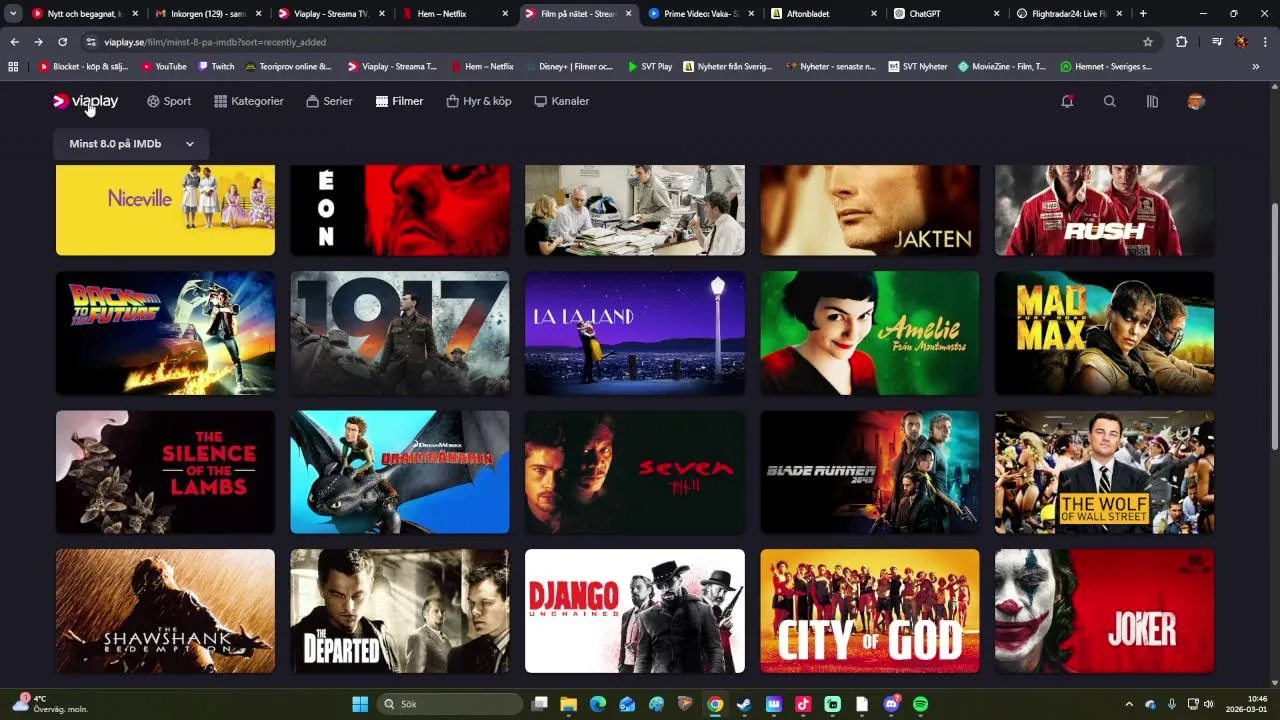Viewport: 1280px width, 720px height.
Task: Open the Django Unchained movie
Action: [x=635, y=611]
